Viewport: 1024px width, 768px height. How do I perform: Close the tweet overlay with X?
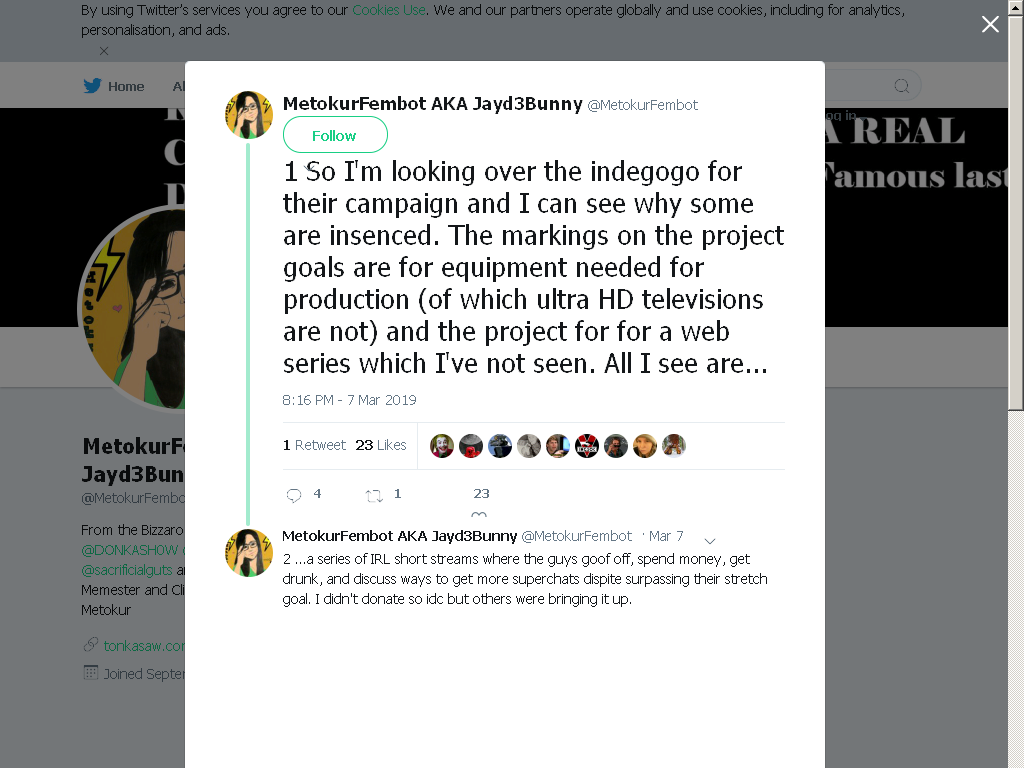990,24
